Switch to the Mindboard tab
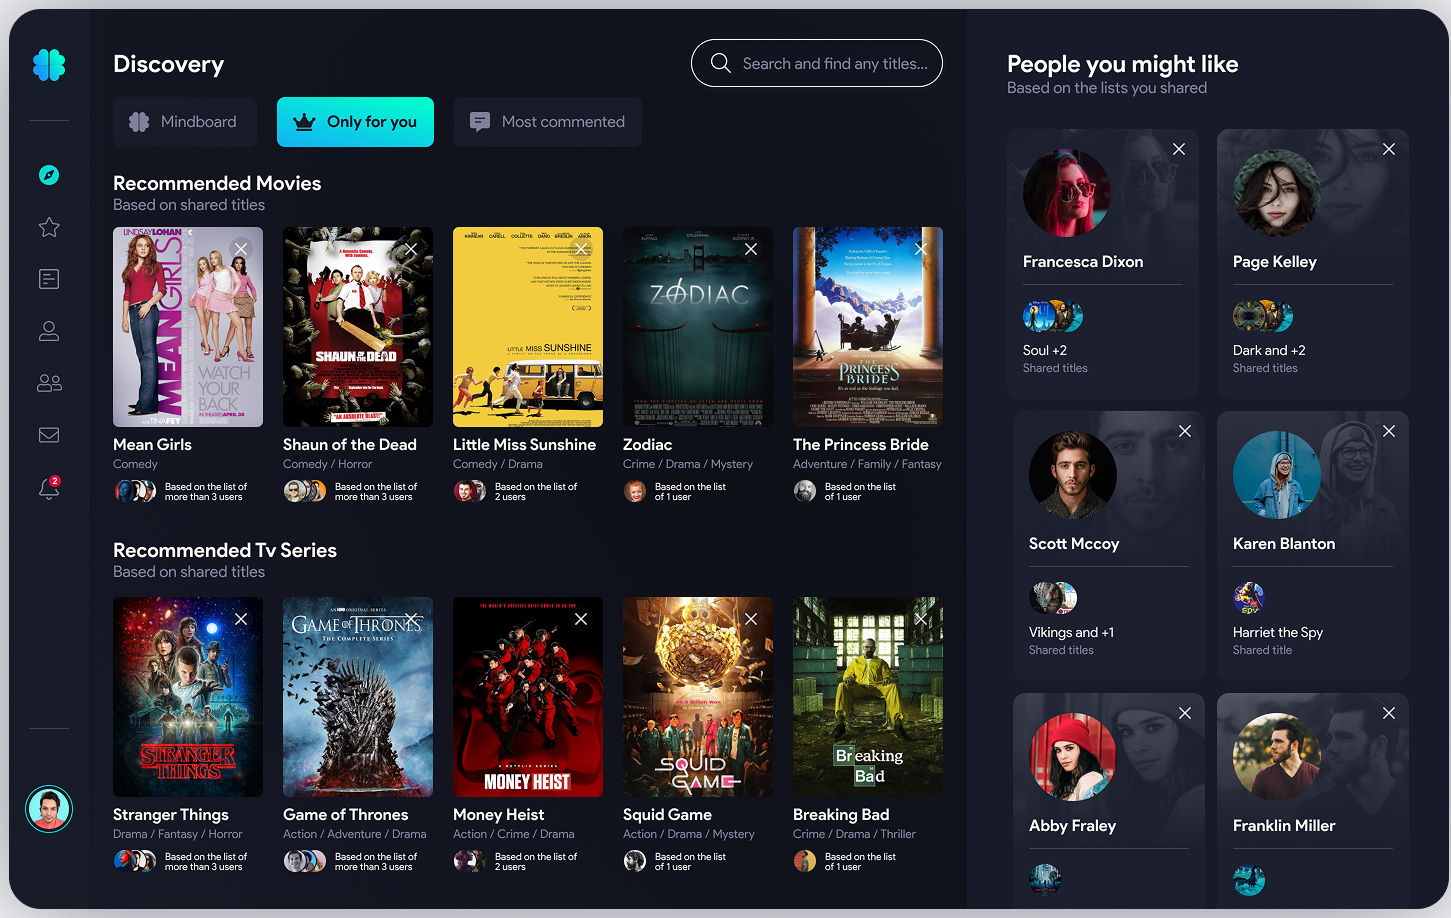Image resolution: width=1451 pixels, height=918 pixels. click(184, 122)
